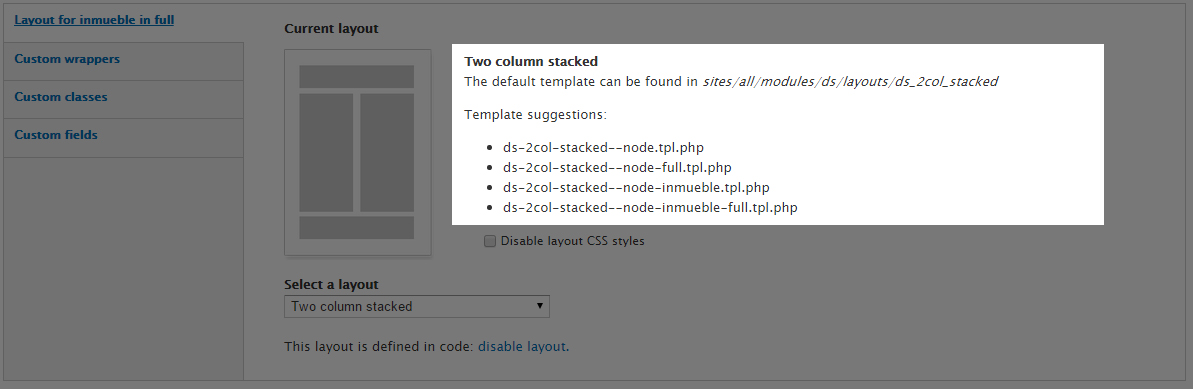
Task: Click the disable layout link
Action: point(522,346)
